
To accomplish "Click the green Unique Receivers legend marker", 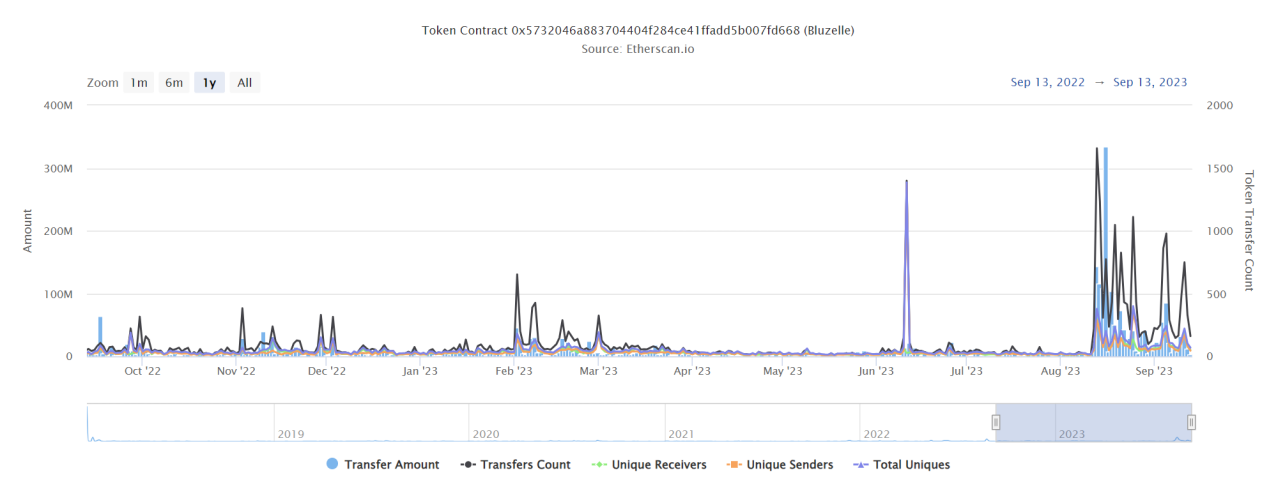I will tap(599, 465).
